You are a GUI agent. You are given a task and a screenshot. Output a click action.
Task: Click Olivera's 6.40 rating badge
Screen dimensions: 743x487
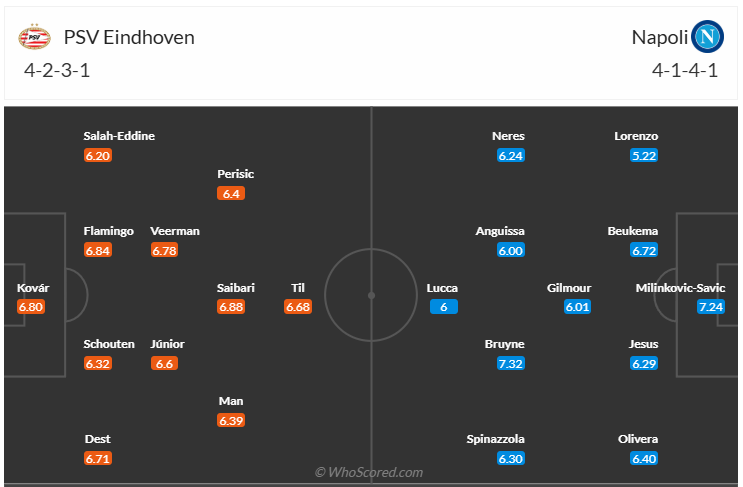pyautogui.click(x=644, y=458)
